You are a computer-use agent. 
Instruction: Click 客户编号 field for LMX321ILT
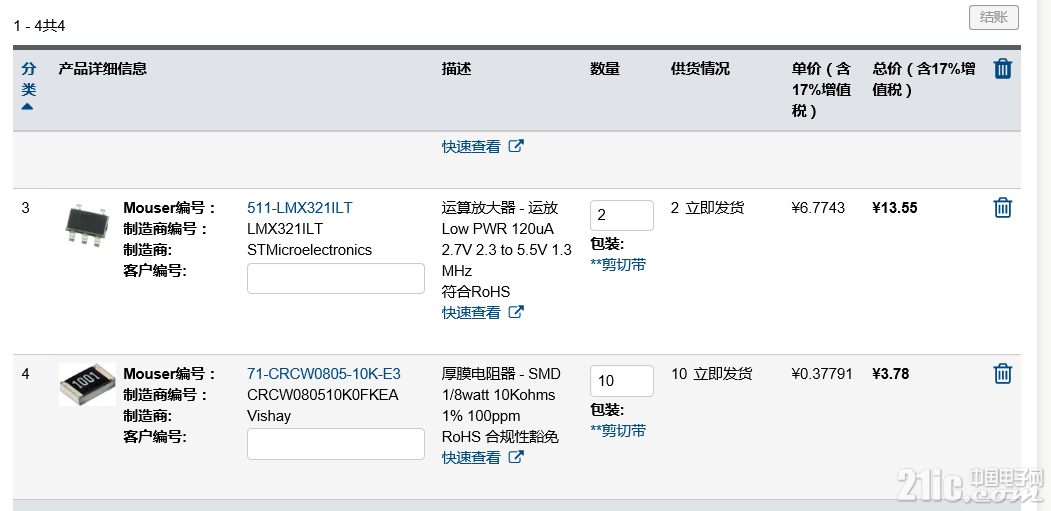[336, 278]
